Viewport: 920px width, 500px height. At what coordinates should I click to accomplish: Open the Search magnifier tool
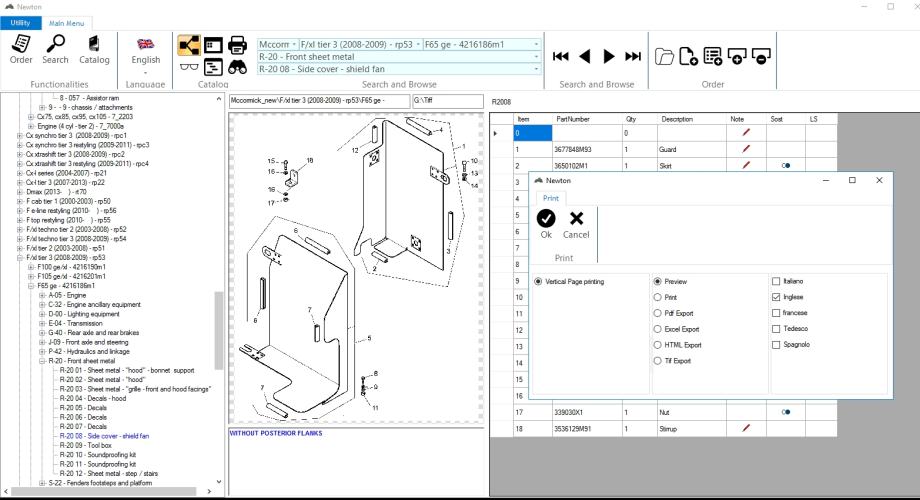coord(55,47)
